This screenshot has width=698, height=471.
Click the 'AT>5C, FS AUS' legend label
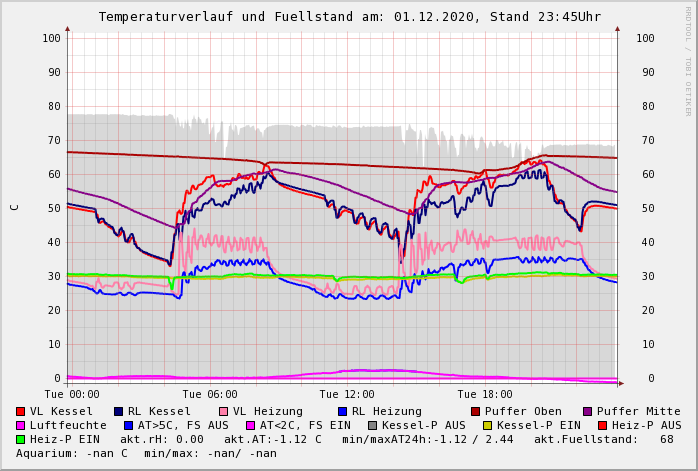[x=183, y=425]
